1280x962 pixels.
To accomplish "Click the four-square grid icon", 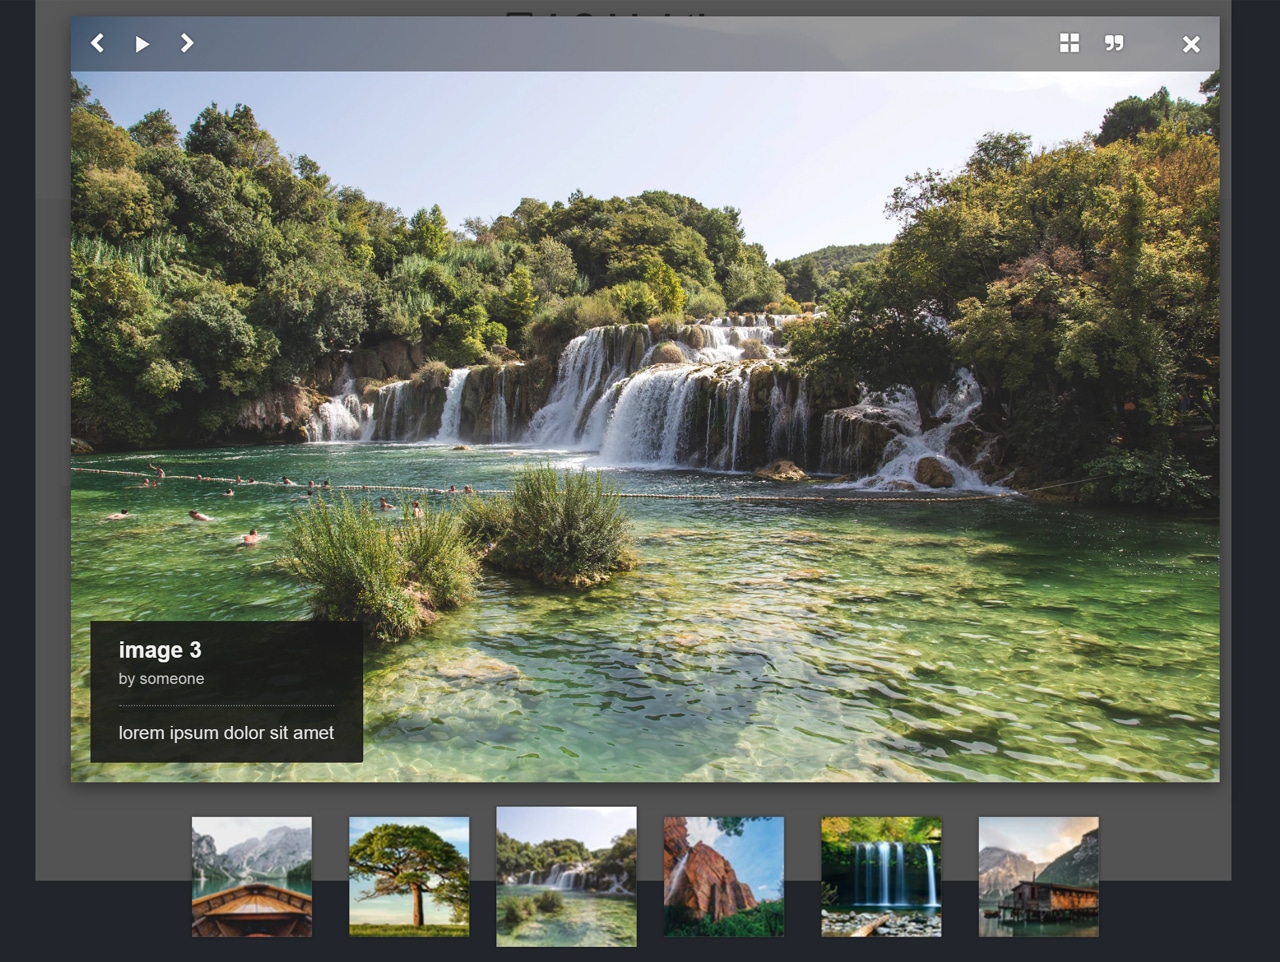I will tap(1069, 44).
